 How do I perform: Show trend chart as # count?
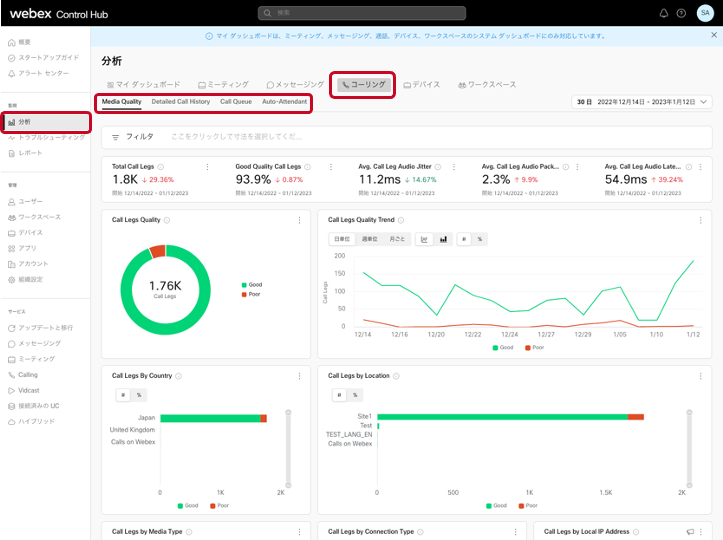pos(464,239)
